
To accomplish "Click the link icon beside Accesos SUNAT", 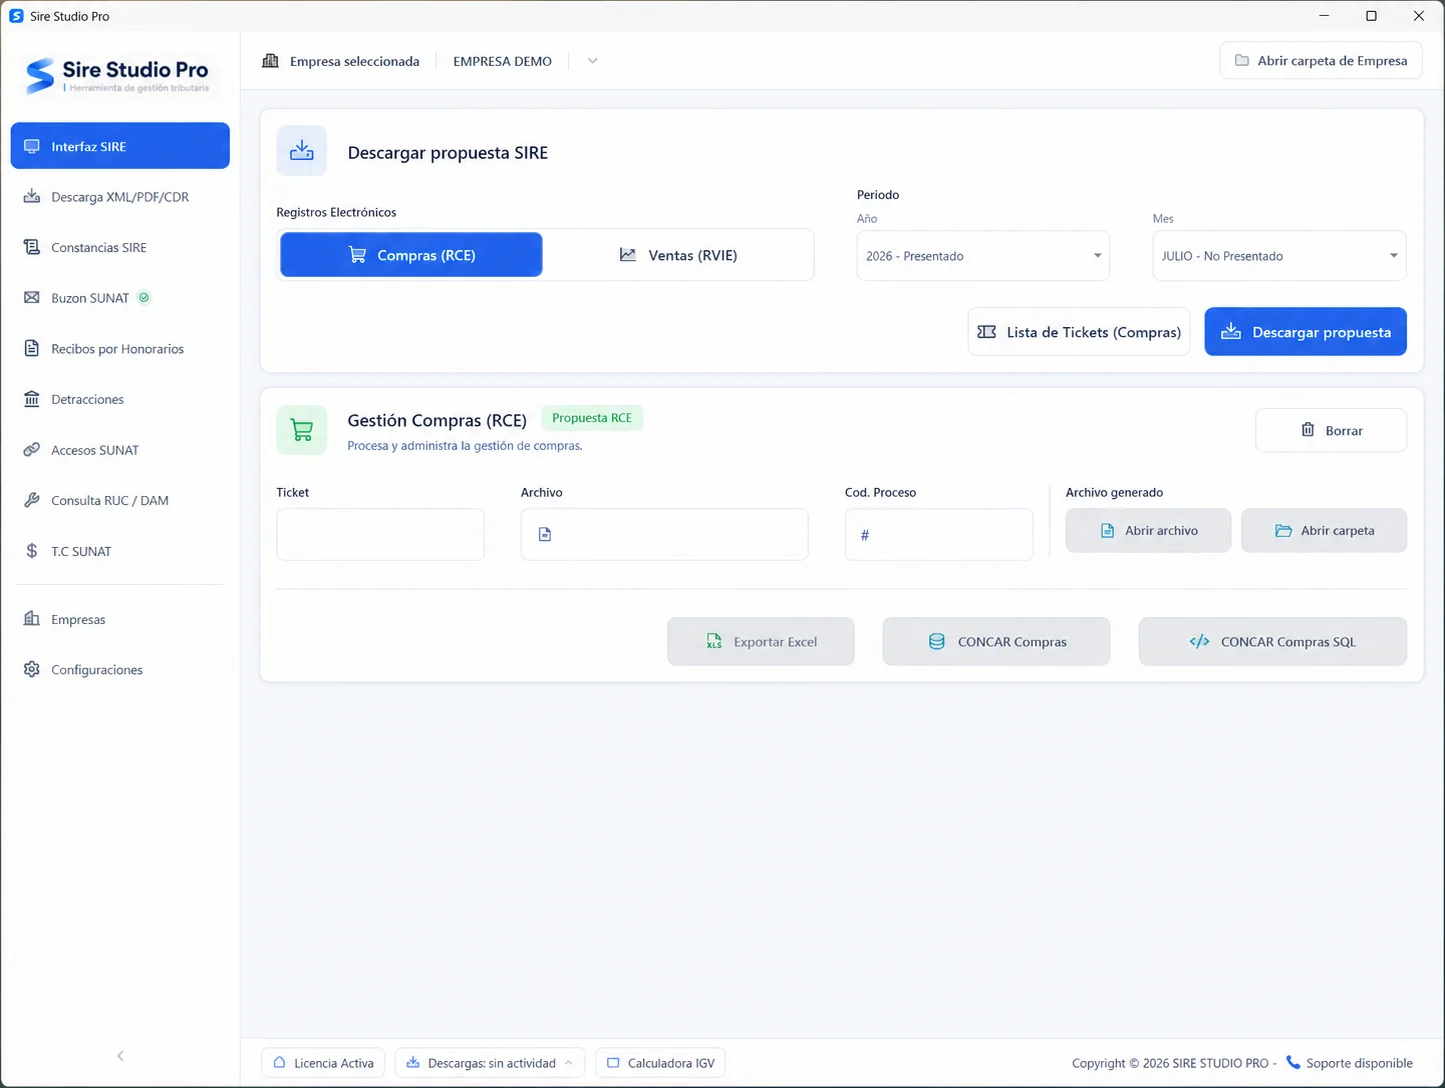I will (32, 450).
